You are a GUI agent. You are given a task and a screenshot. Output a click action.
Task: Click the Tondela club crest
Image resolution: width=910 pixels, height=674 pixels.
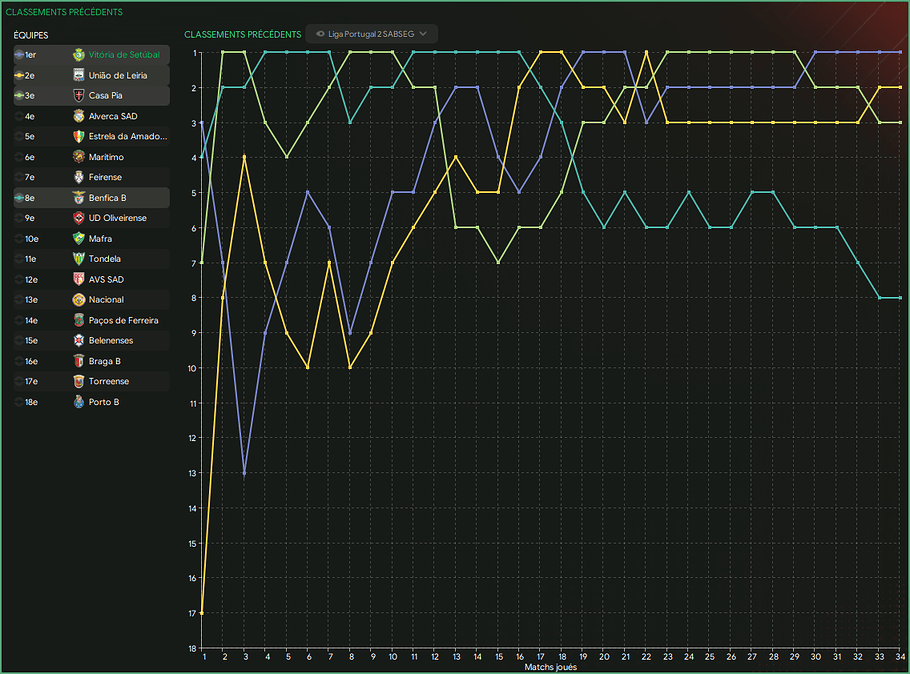click(x=79, y=259)
